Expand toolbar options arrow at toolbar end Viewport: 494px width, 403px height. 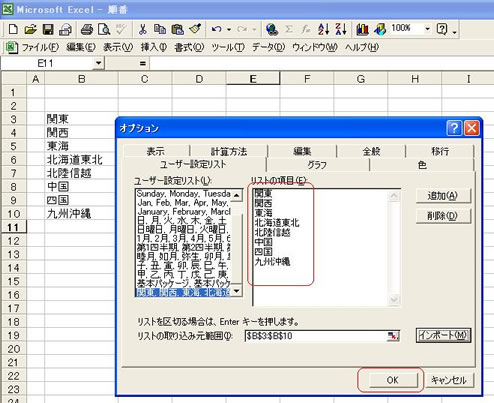point(455,31)
